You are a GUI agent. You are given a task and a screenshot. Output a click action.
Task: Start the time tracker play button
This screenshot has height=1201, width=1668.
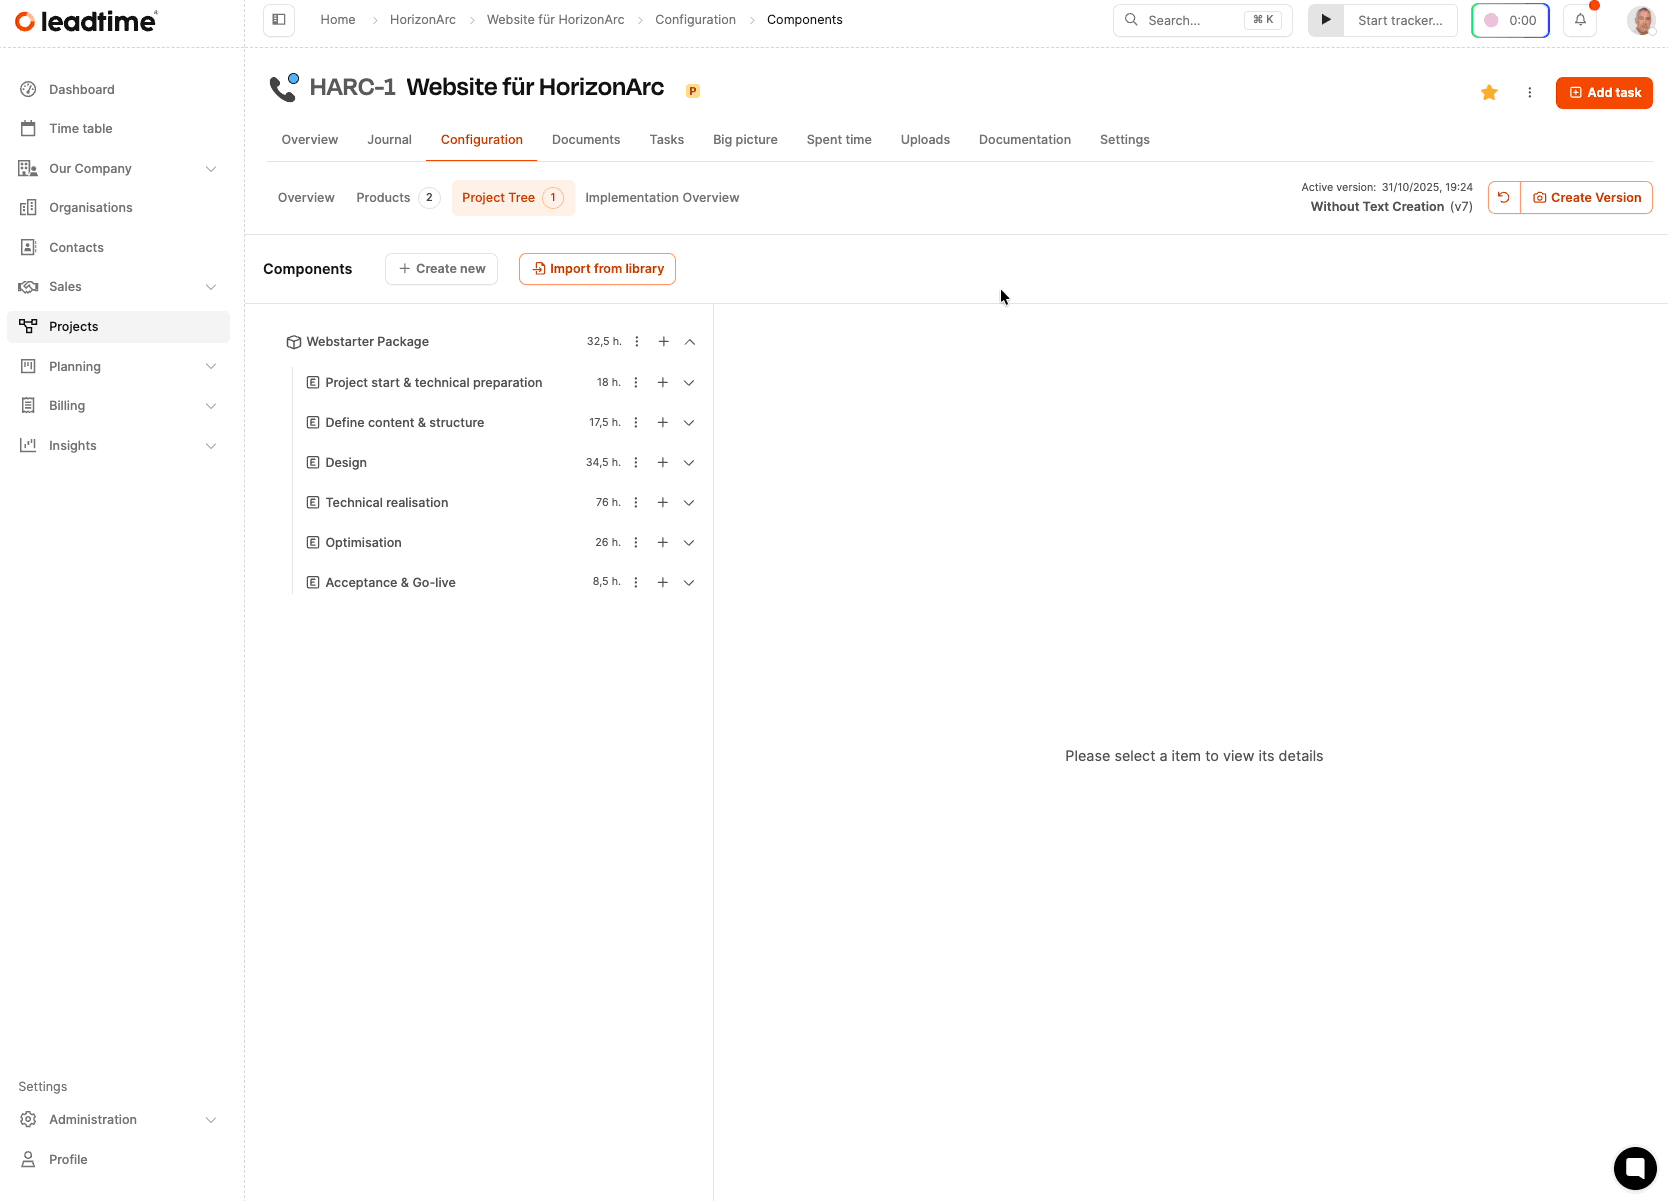[x=1326, y=20]
